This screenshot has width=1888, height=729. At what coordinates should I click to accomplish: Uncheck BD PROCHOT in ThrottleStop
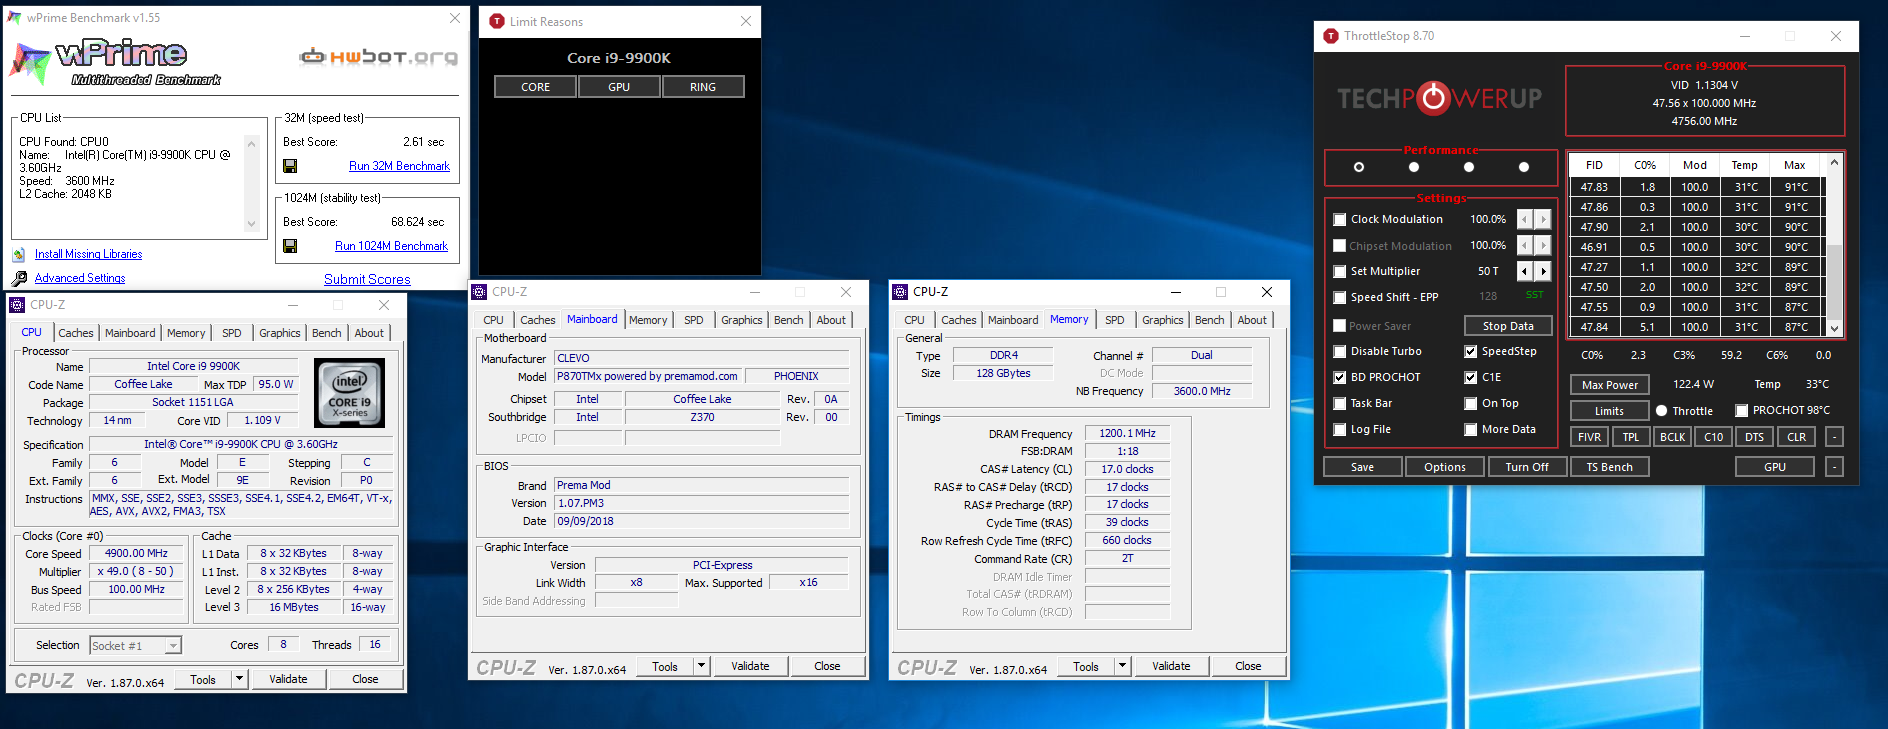pos(1340,378)
